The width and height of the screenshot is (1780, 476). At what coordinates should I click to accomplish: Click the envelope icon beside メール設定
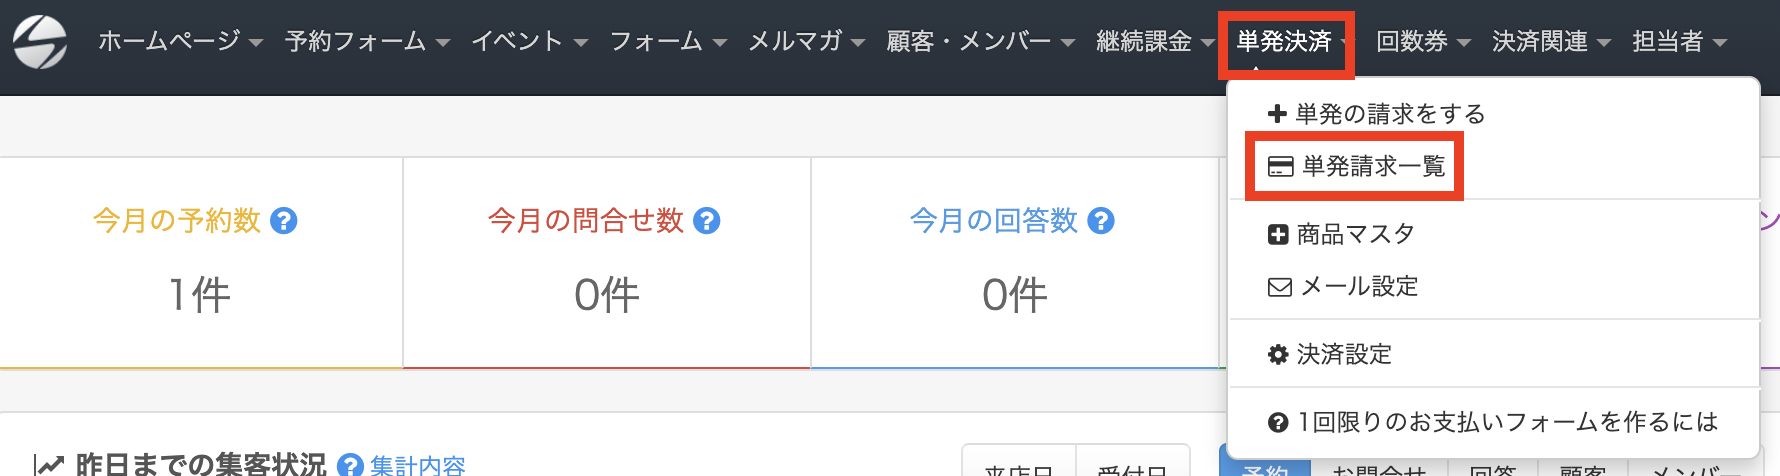1279,287
